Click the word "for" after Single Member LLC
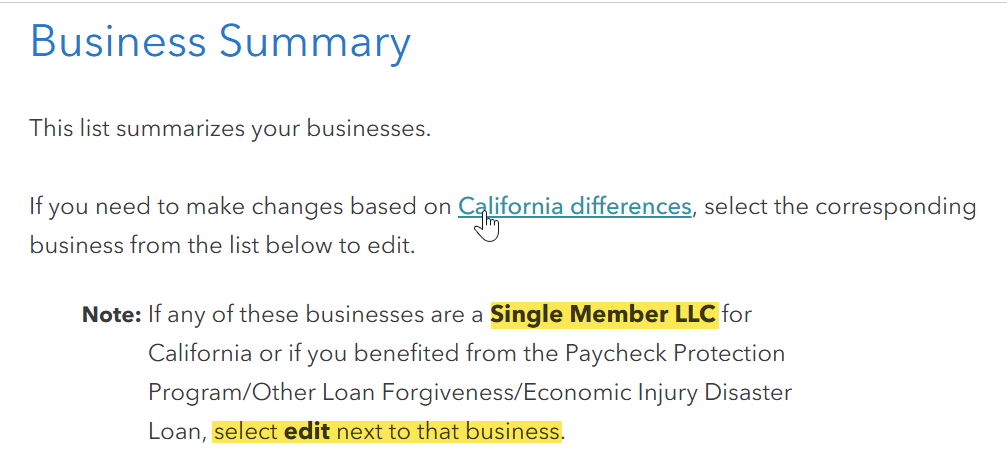The height and width of the screenshot is (469, 1007). point(737,315)
